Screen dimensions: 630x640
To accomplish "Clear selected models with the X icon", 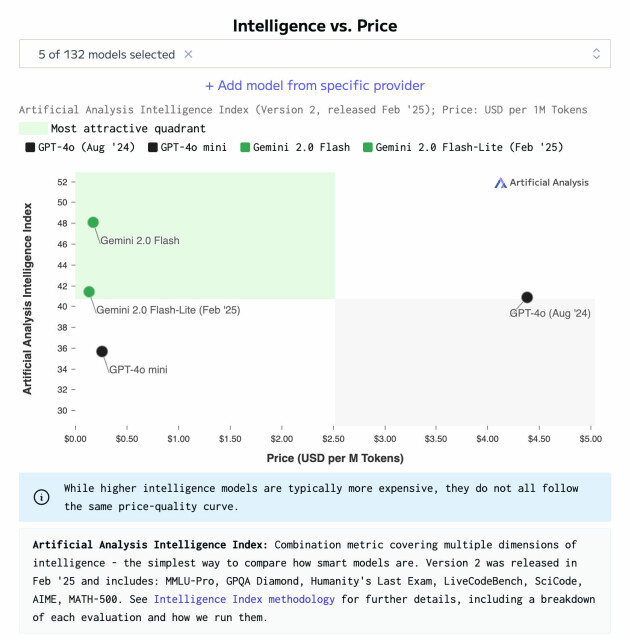I will (x=188, y=54).
